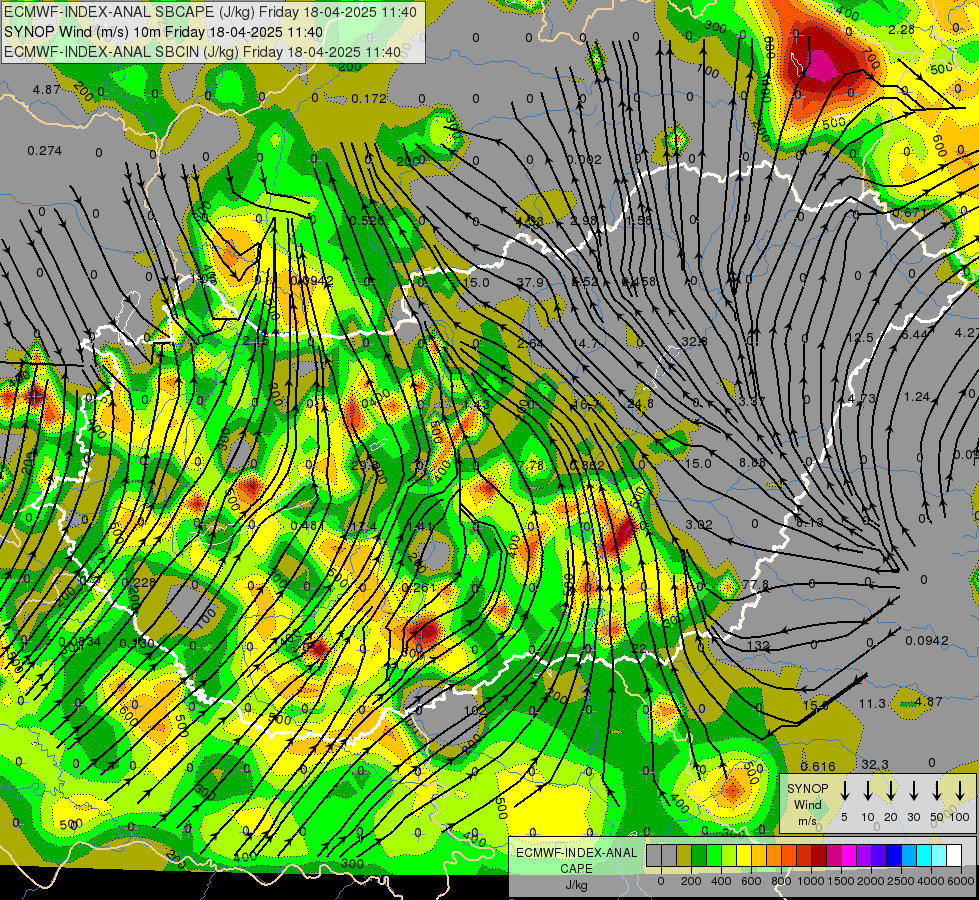The width and height of the screenshot is (979, 900).
Task: Click the map value 7.78
Action: 531,465
